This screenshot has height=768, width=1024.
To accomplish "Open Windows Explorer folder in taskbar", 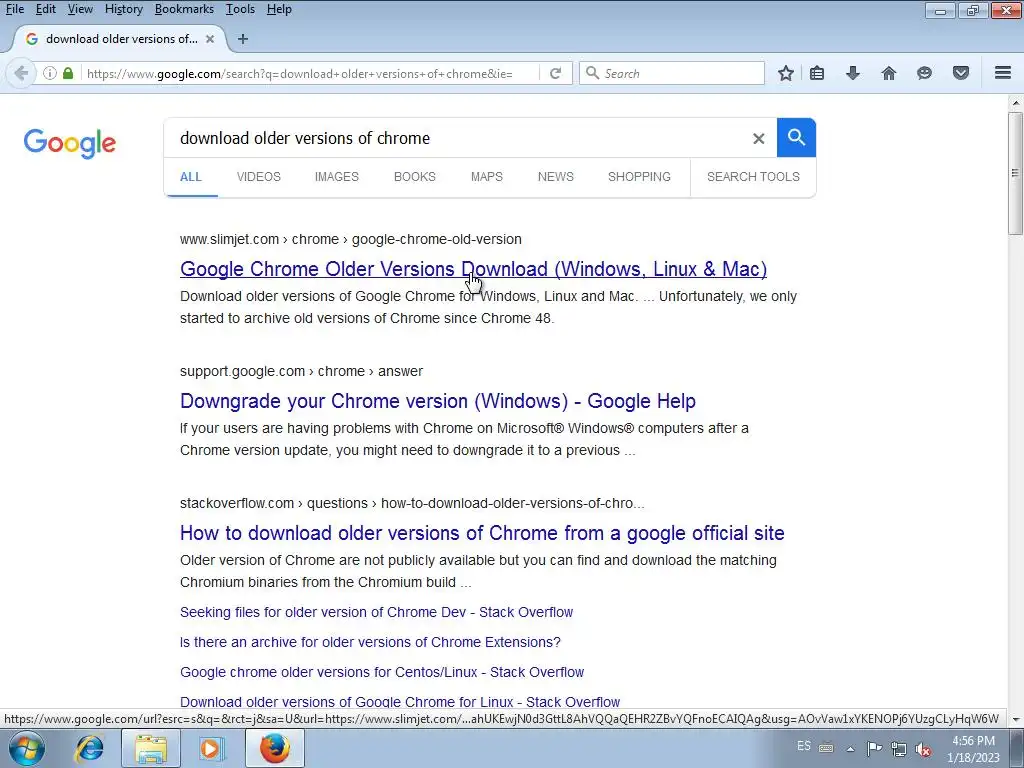I will tap(151, 748).
